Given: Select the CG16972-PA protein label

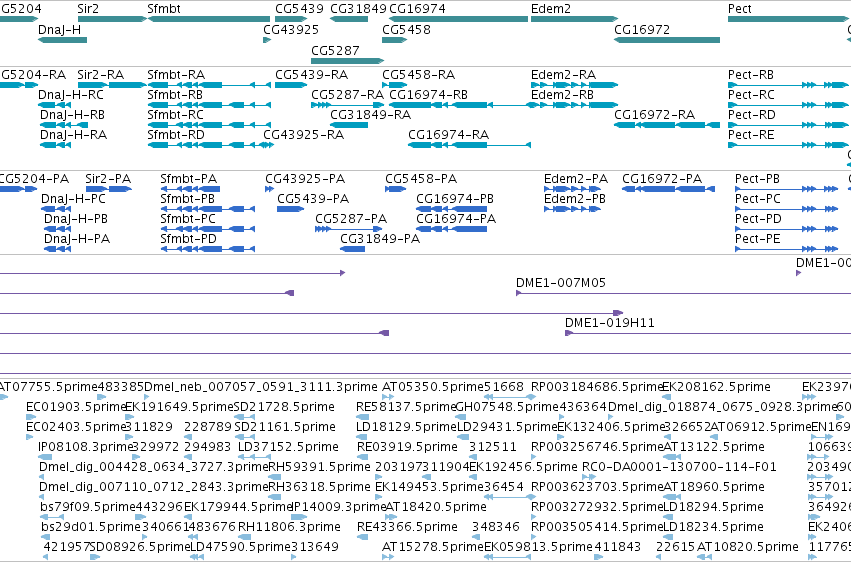Looking at the screenshot, I should point(662,178).
